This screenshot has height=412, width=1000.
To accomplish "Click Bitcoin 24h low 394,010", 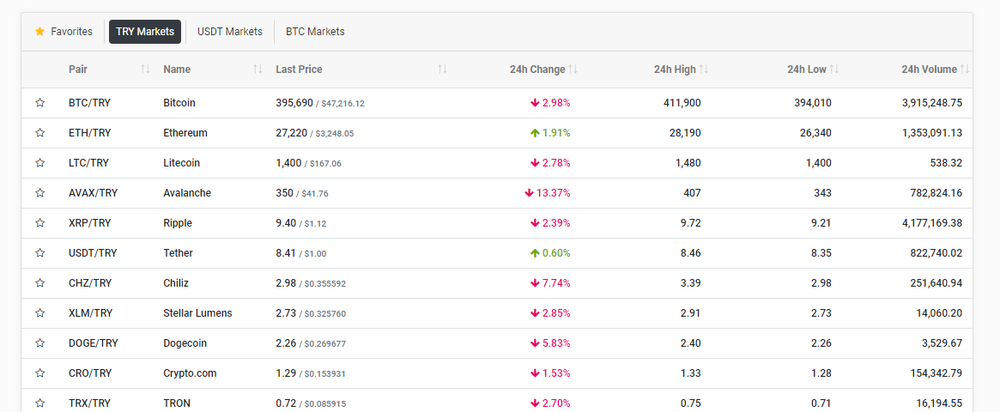I will click(x=812, y=103).
